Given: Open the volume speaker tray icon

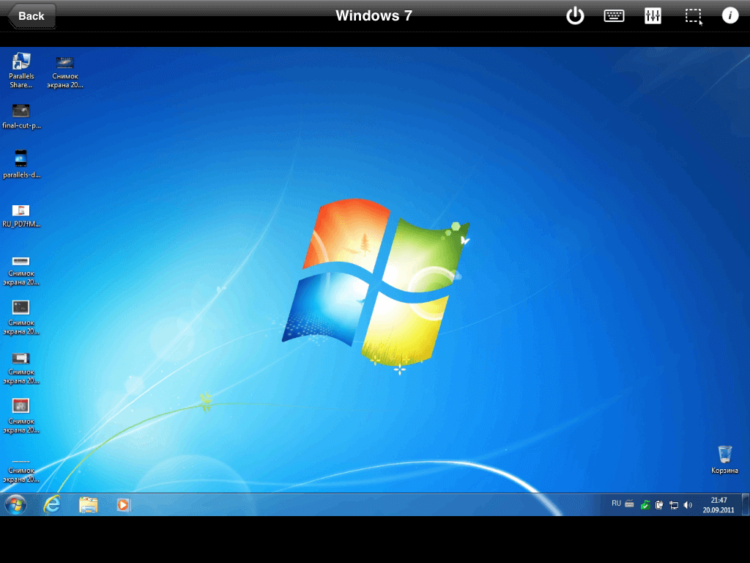Looking at the screenshot, I should [x=688, y=505].
